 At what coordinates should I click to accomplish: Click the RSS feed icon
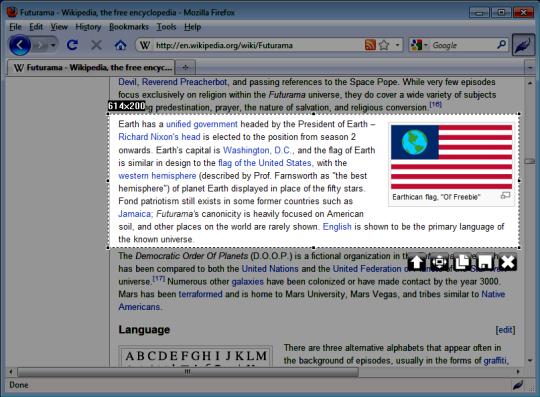(370, 45)
